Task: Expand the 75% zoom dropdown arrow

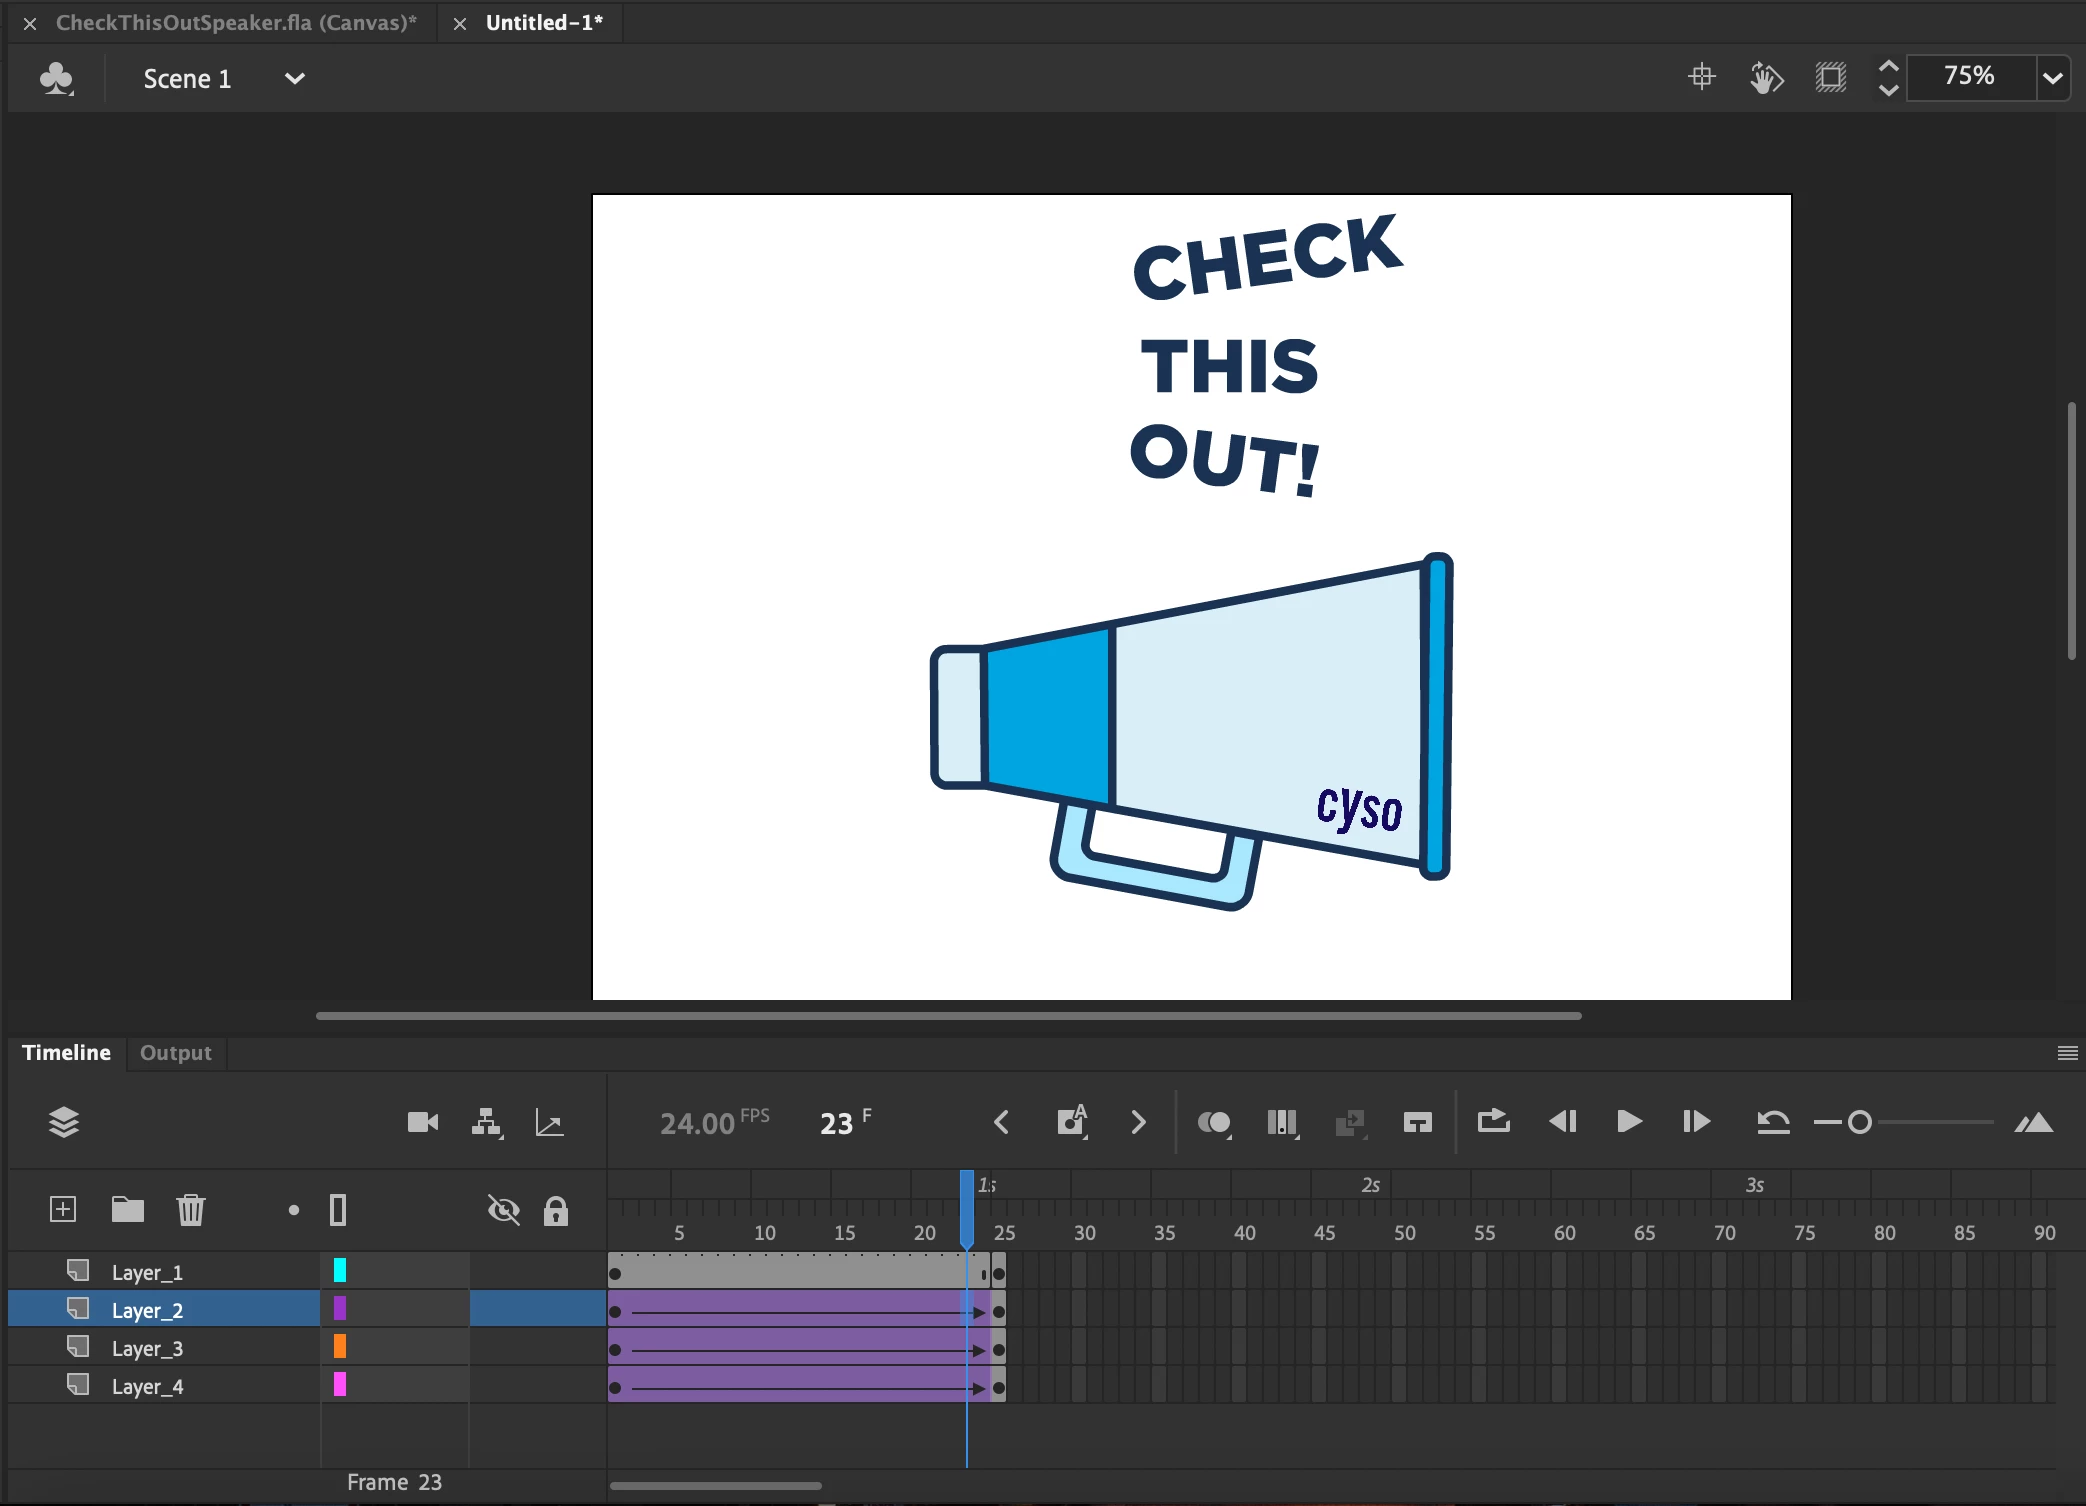Action: [2052, 78]
